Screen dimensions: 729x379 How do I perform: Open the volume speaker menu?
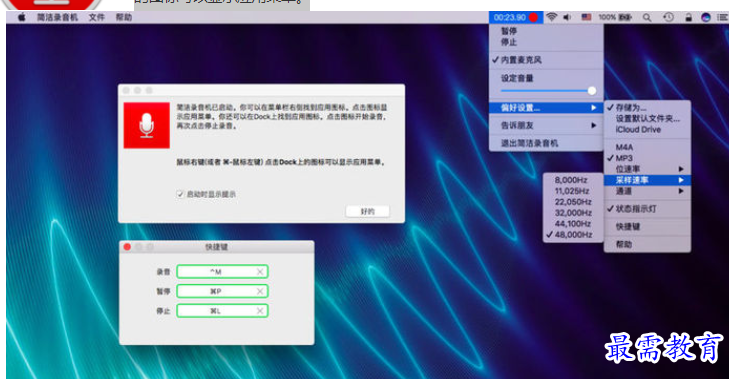pos(567,17)
